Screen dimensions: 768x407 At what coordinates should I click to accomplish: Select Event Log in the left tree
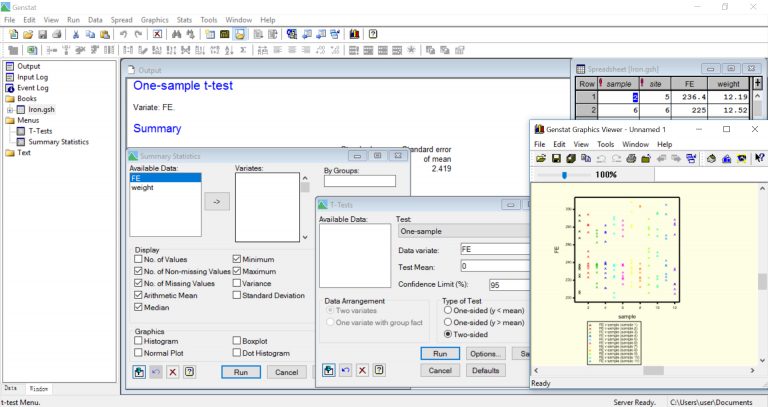point(33,88)
